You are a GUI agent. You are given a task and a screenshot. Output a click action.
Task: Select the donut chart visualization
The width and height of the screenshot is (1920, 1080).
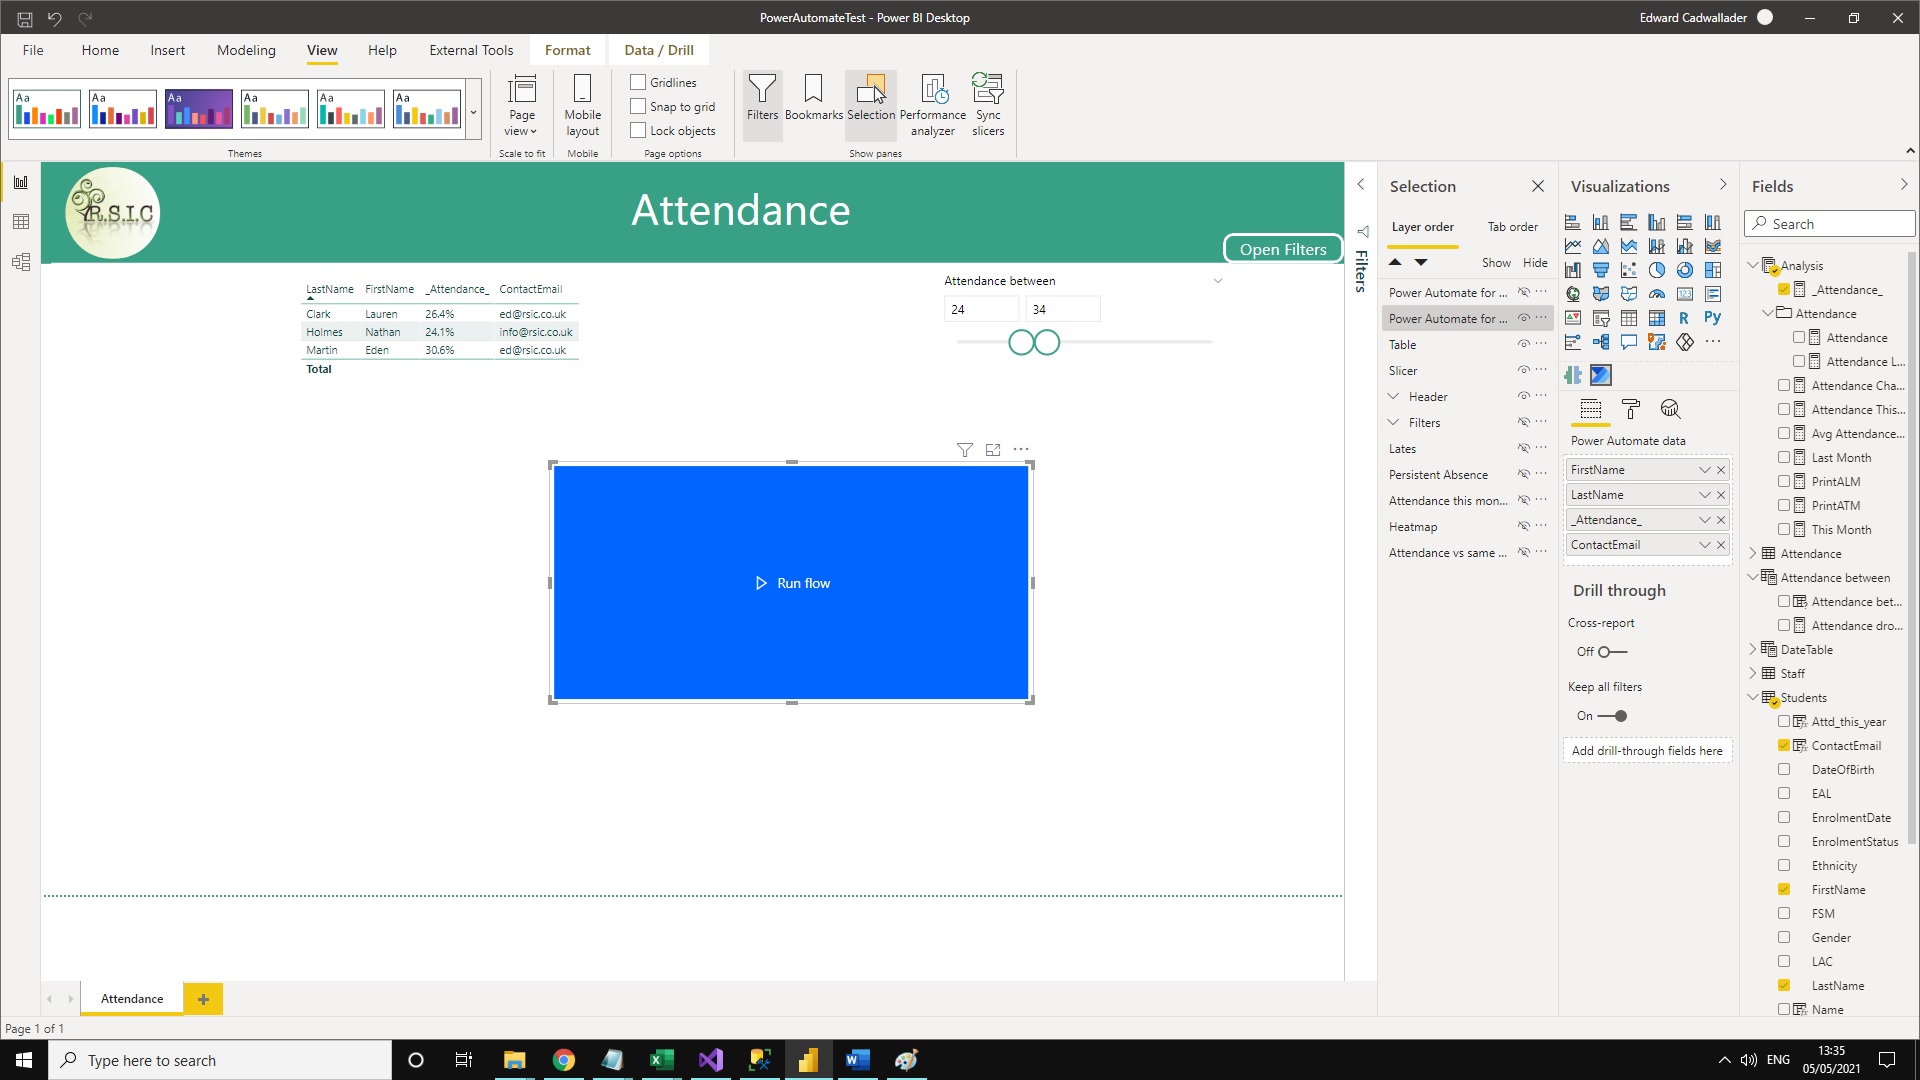[x=1685, y=270]
